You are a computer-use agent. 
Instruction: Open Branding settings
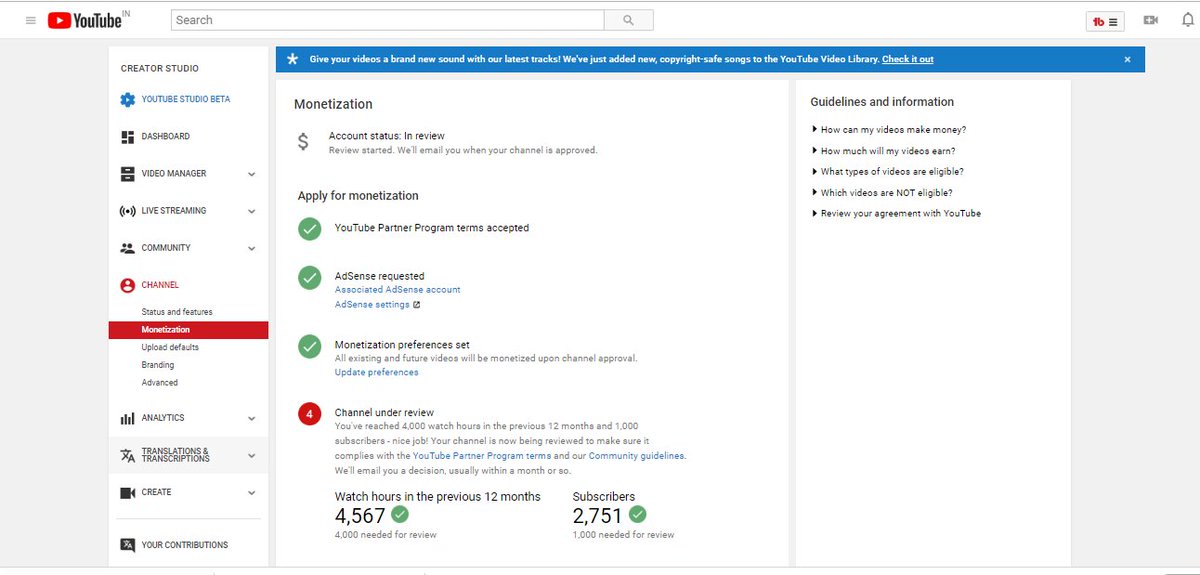click(158, 365)
